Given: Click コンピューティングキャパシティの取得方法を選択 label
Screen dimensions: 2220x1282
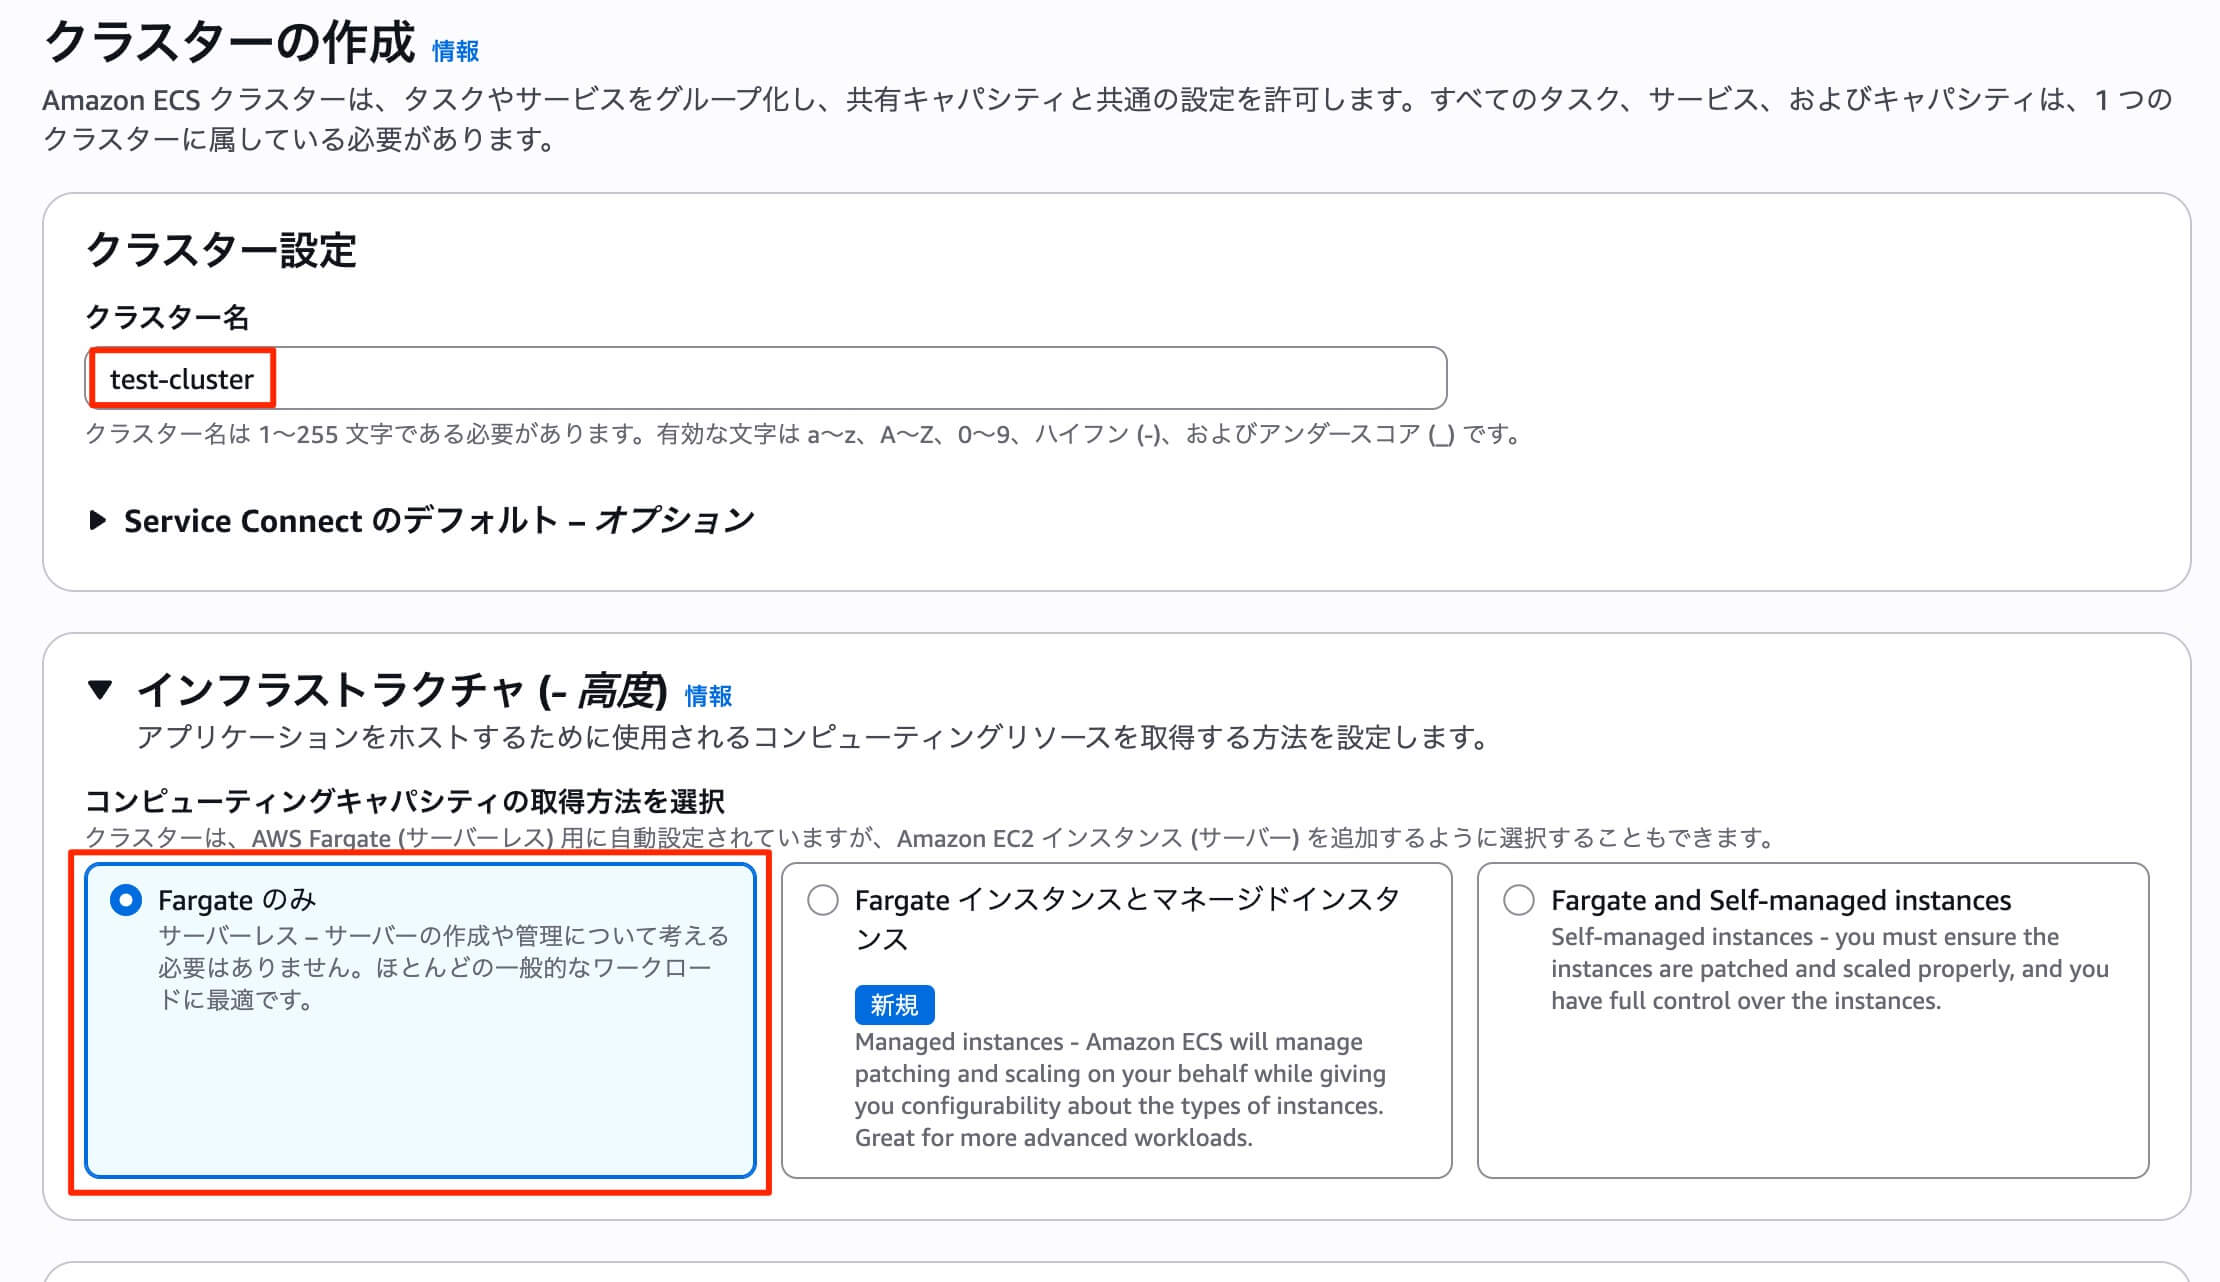Looking at the screenshot, I should [405, 801].
